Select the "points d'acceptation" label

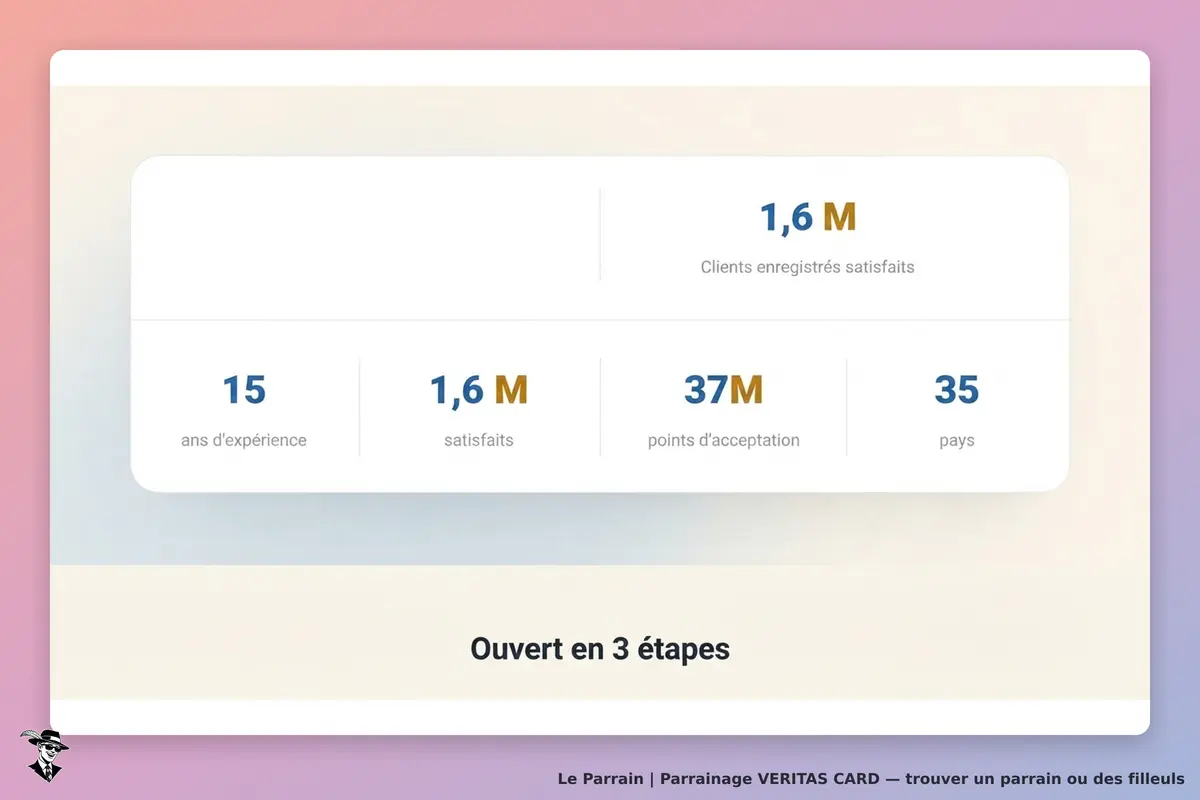point(723,440)
